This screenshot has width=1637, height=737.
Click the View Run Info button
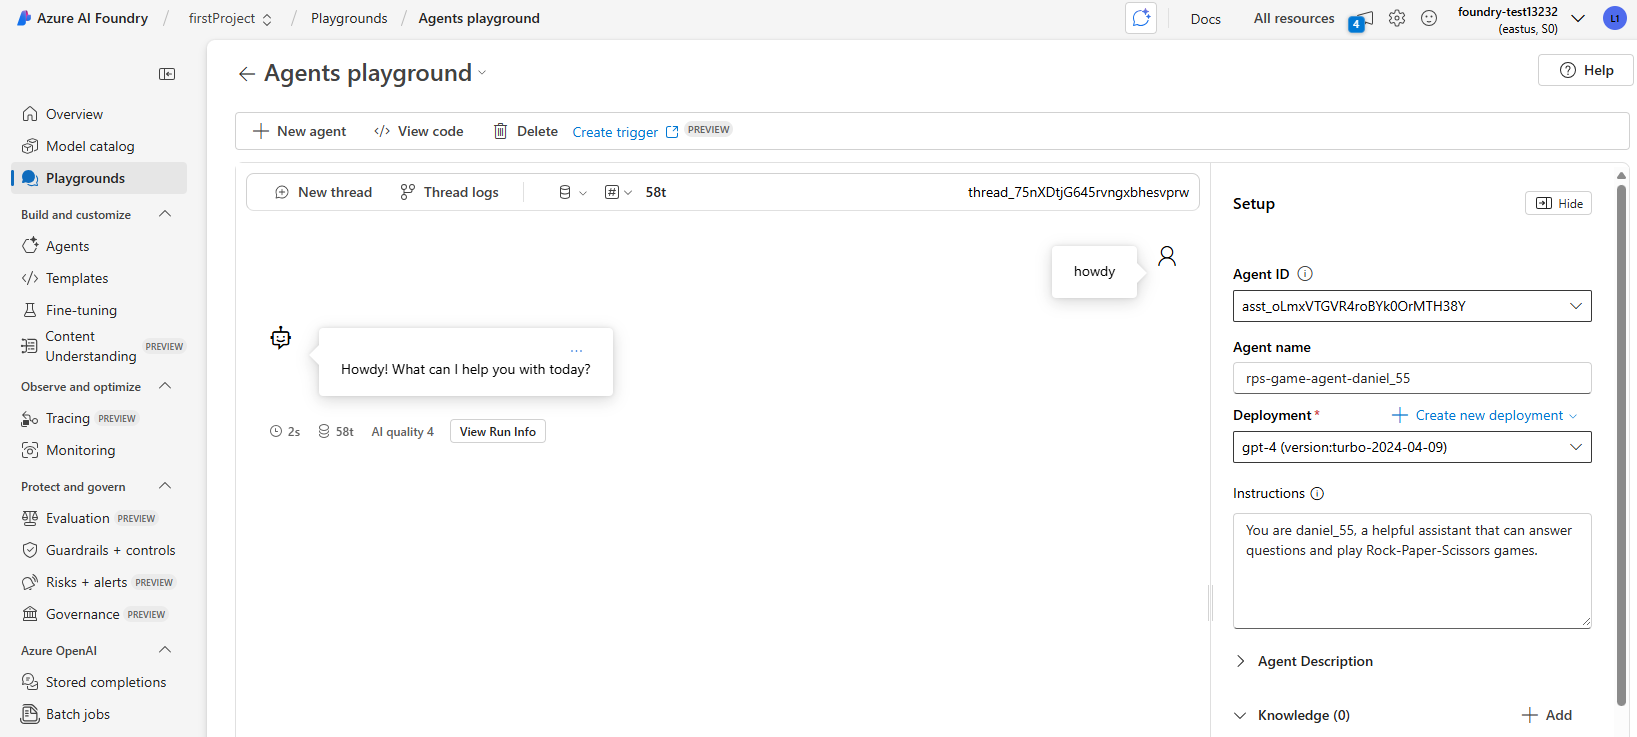pyautogui.click(x=497, y=432)
